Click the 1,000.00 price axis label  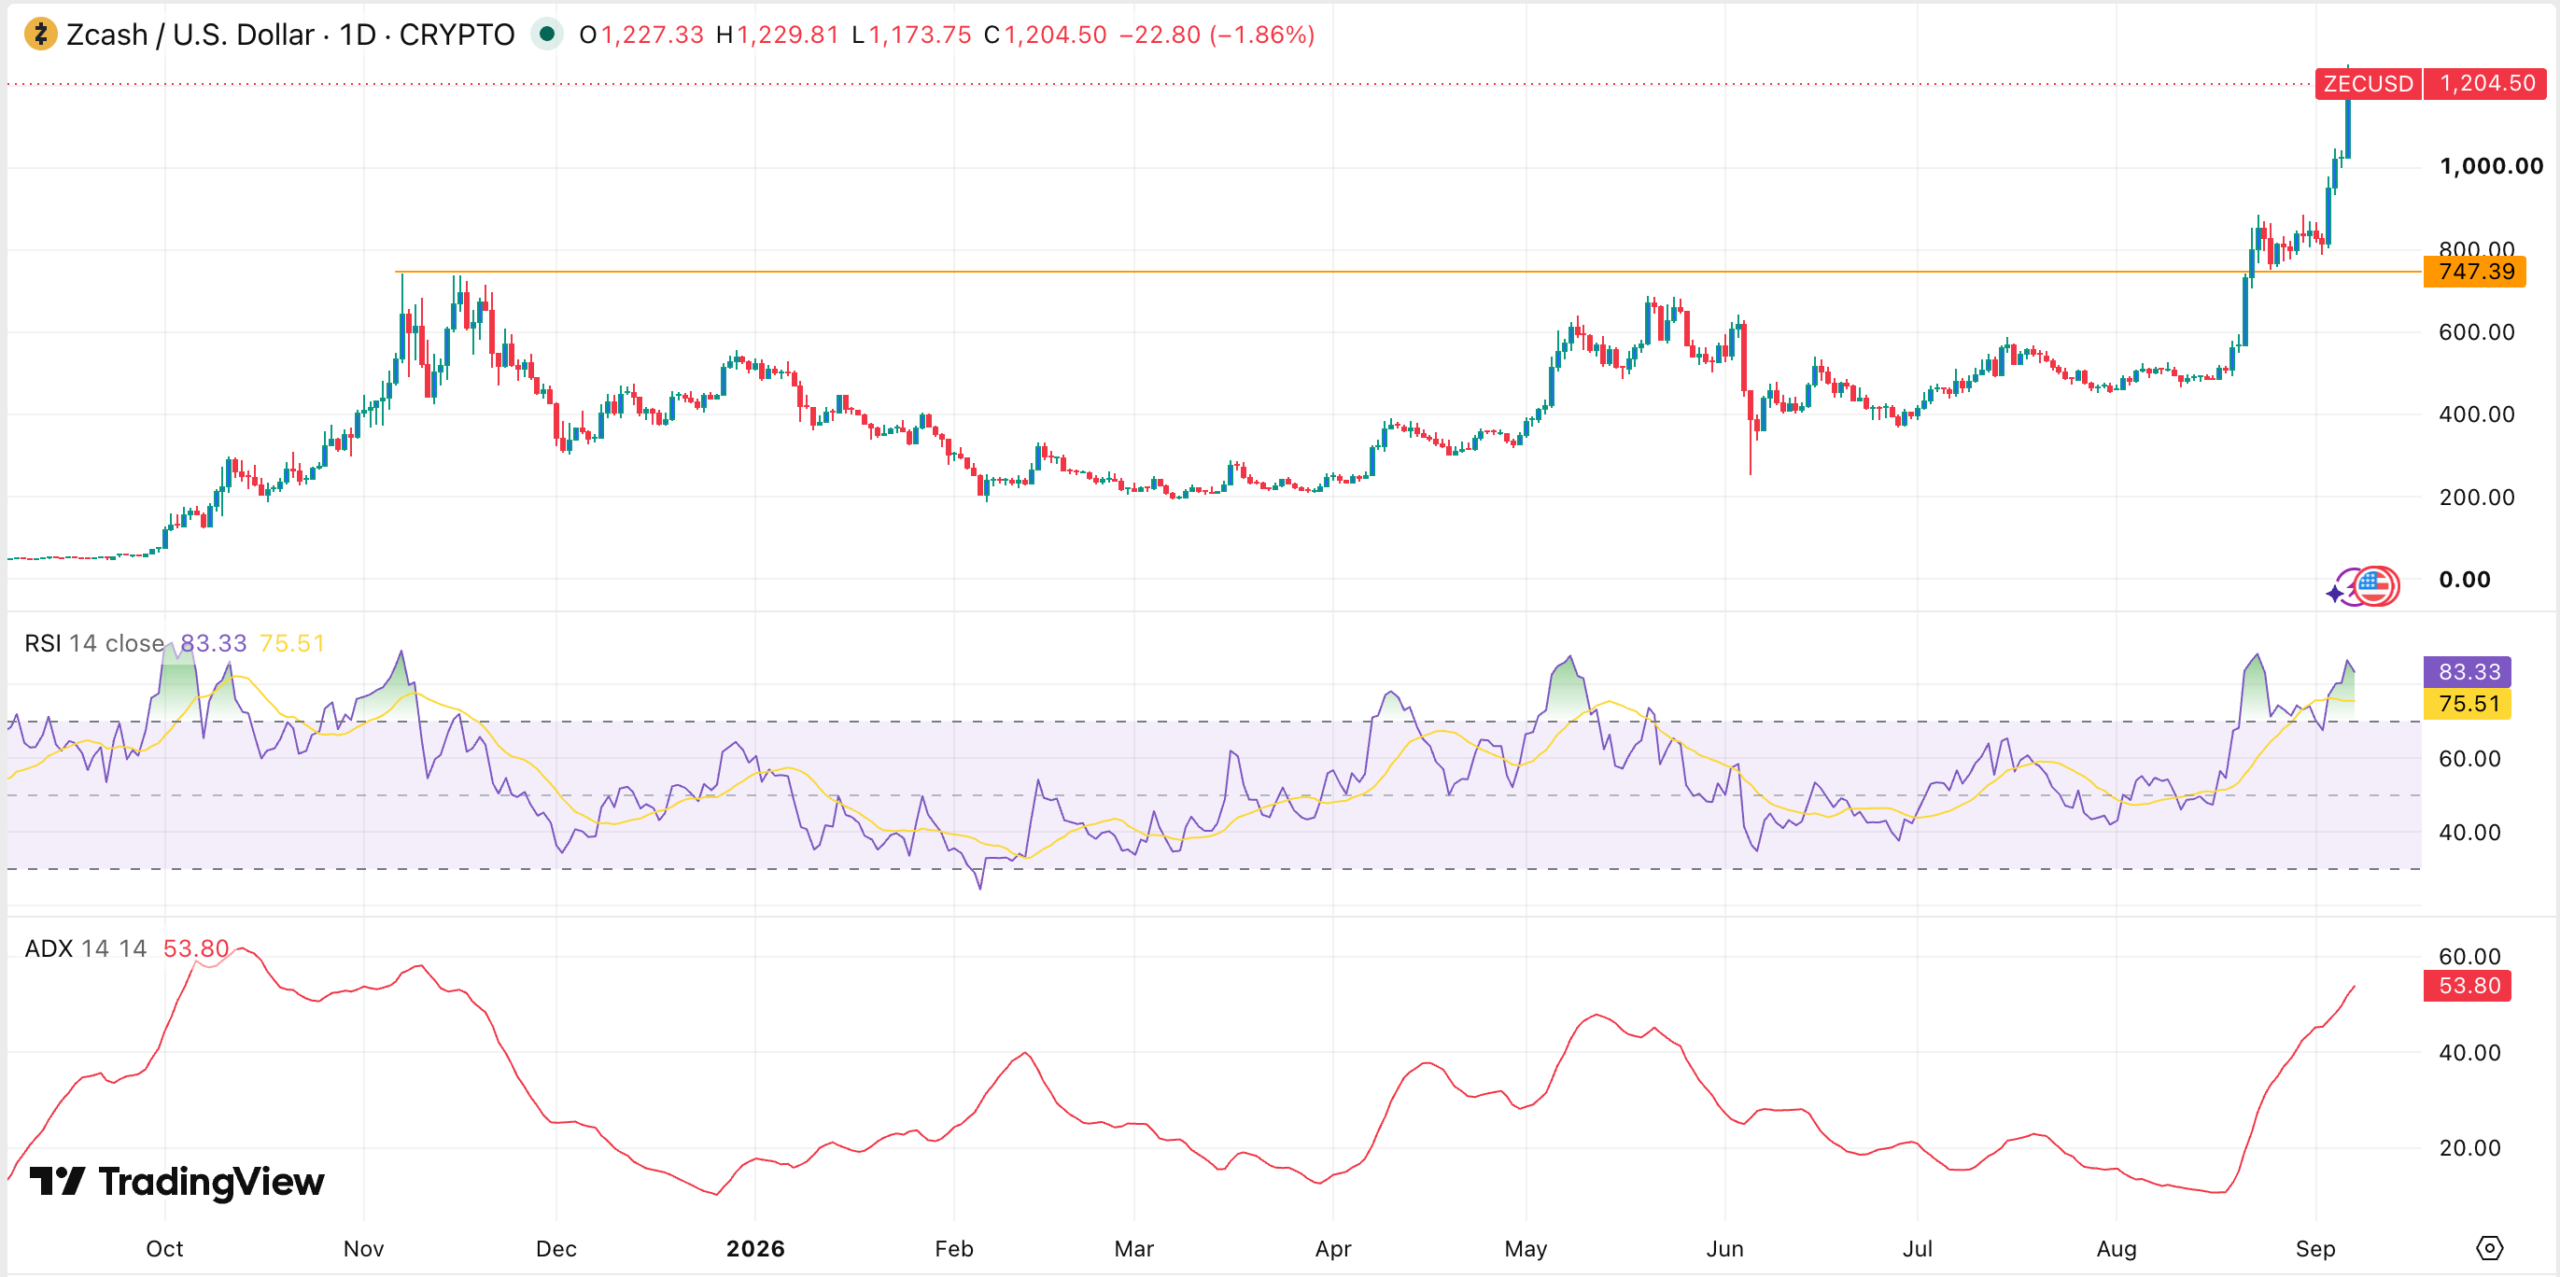coord(2491,166)
